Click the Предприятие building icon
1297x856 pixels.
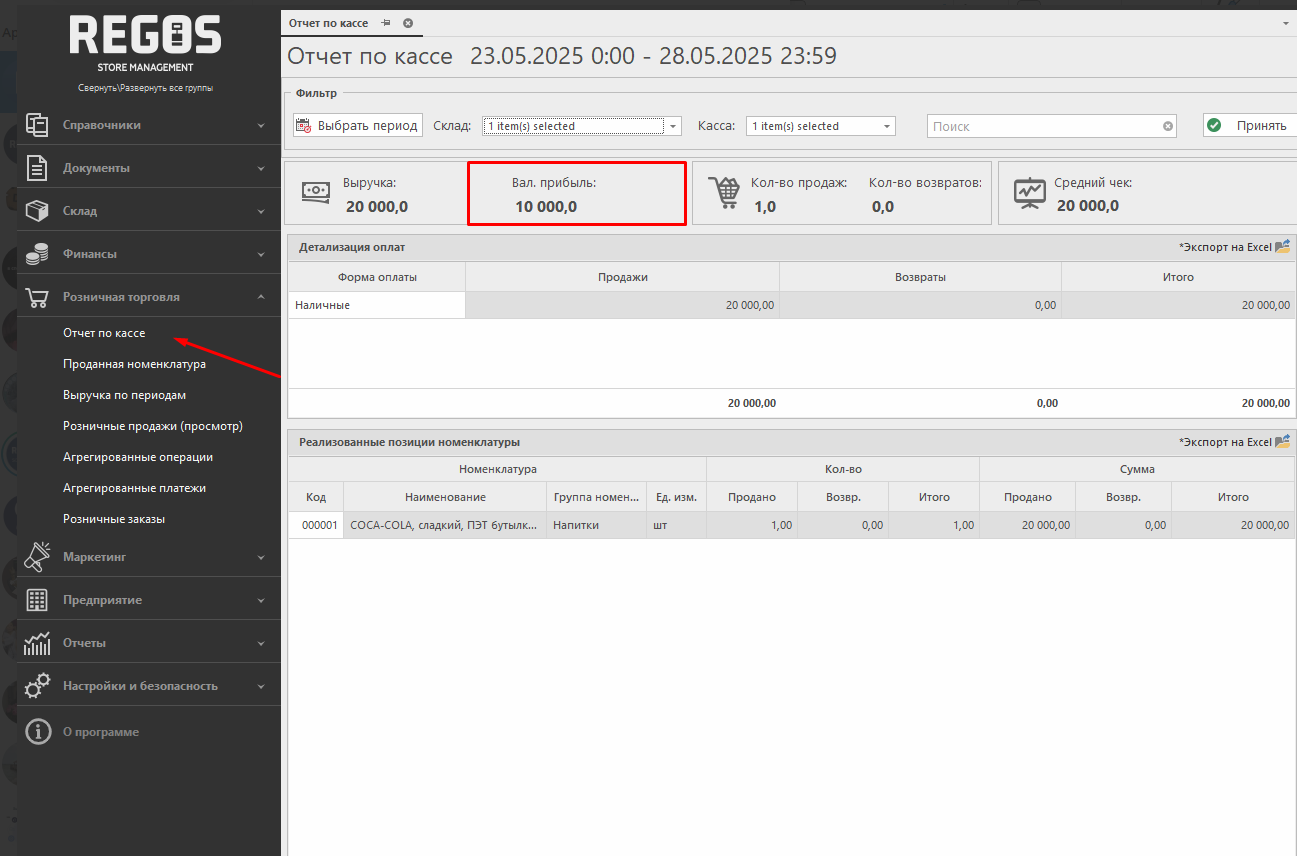pos(38,600)
